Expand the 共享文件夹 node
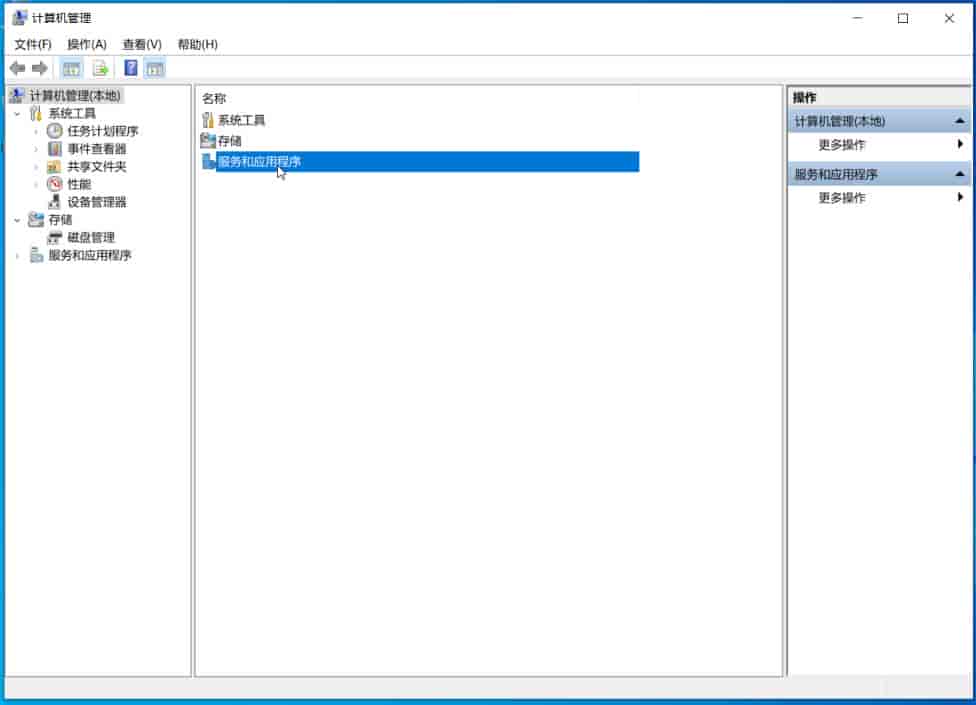 [36, 167]
